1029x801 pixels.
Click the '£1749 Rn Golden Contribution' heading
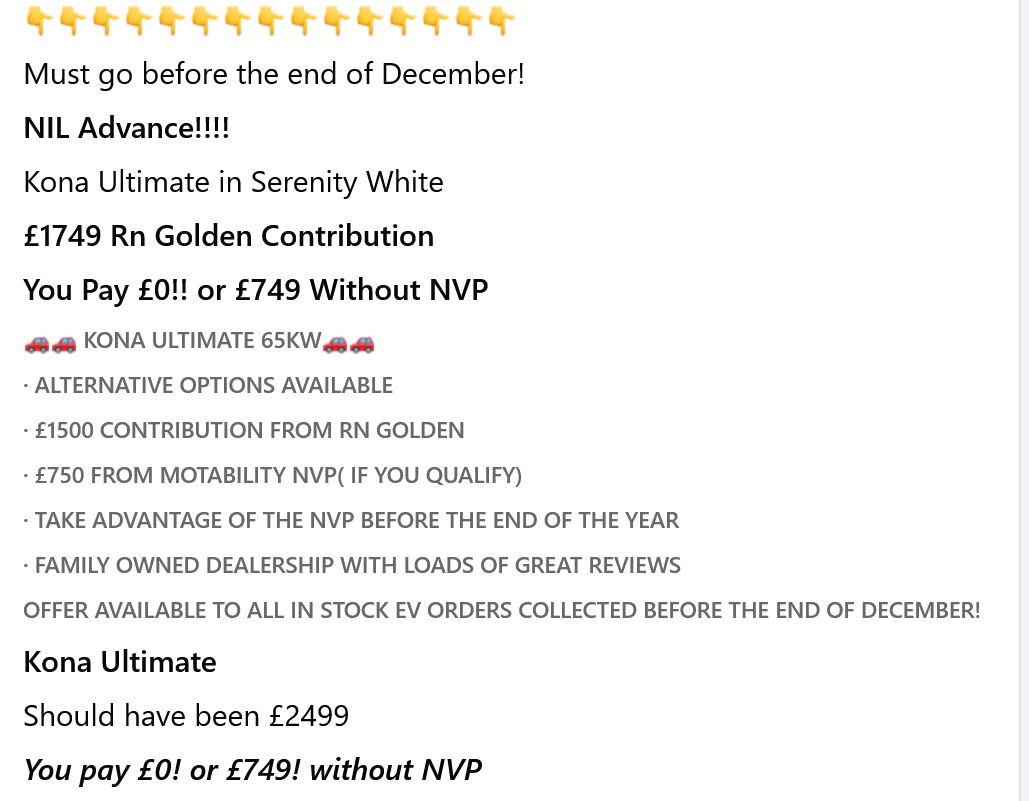tap(228, 236)
